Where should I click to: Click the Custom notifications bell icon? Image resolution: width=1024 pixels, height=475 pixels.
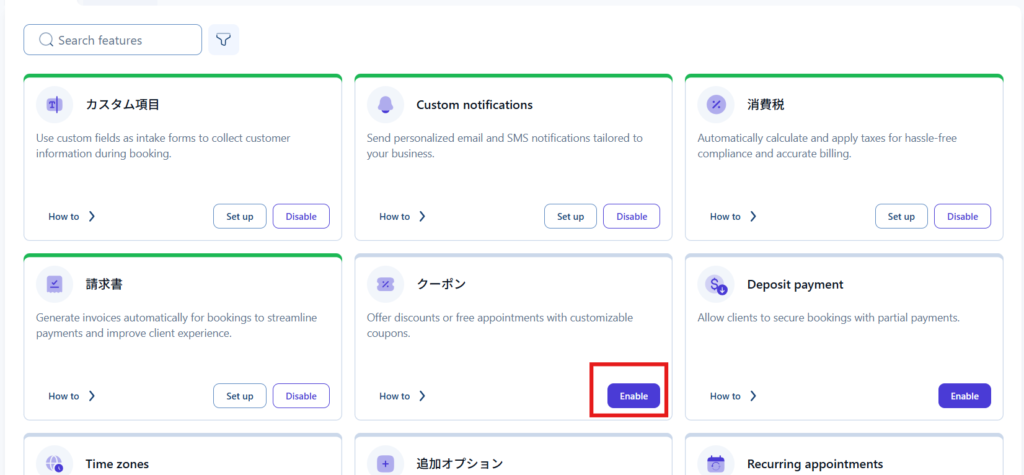coord(385,104)
